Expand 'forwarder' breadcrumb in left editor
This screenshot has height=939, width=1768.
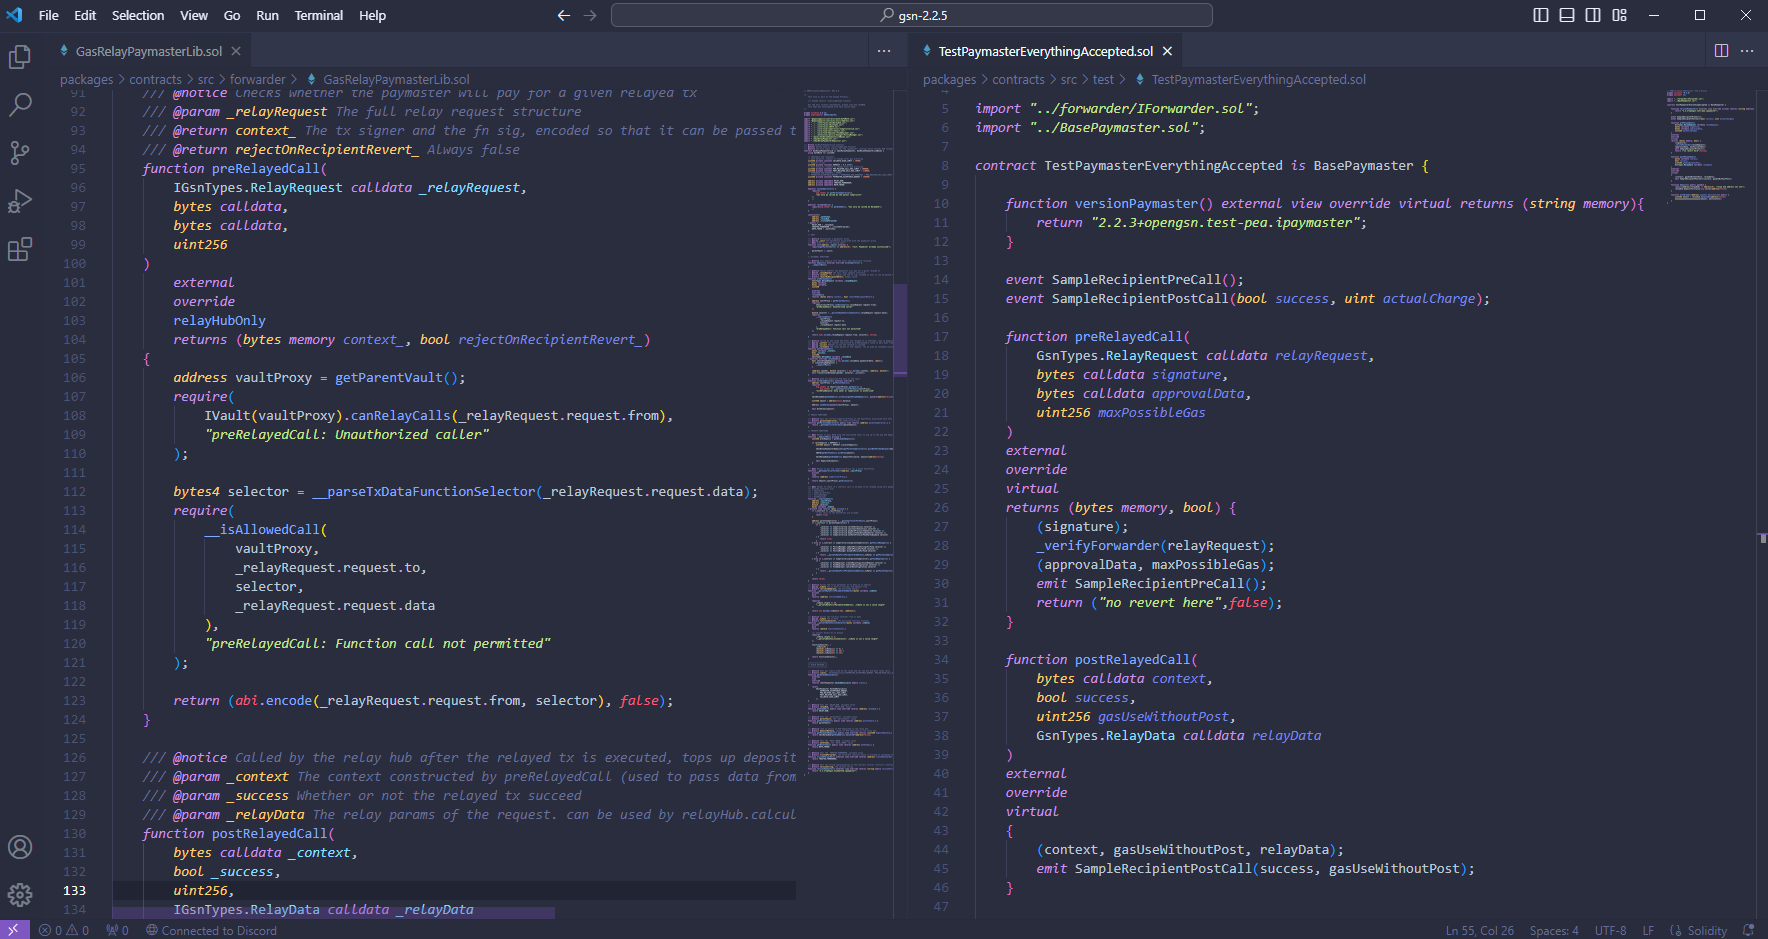click(x=257, y=80)
